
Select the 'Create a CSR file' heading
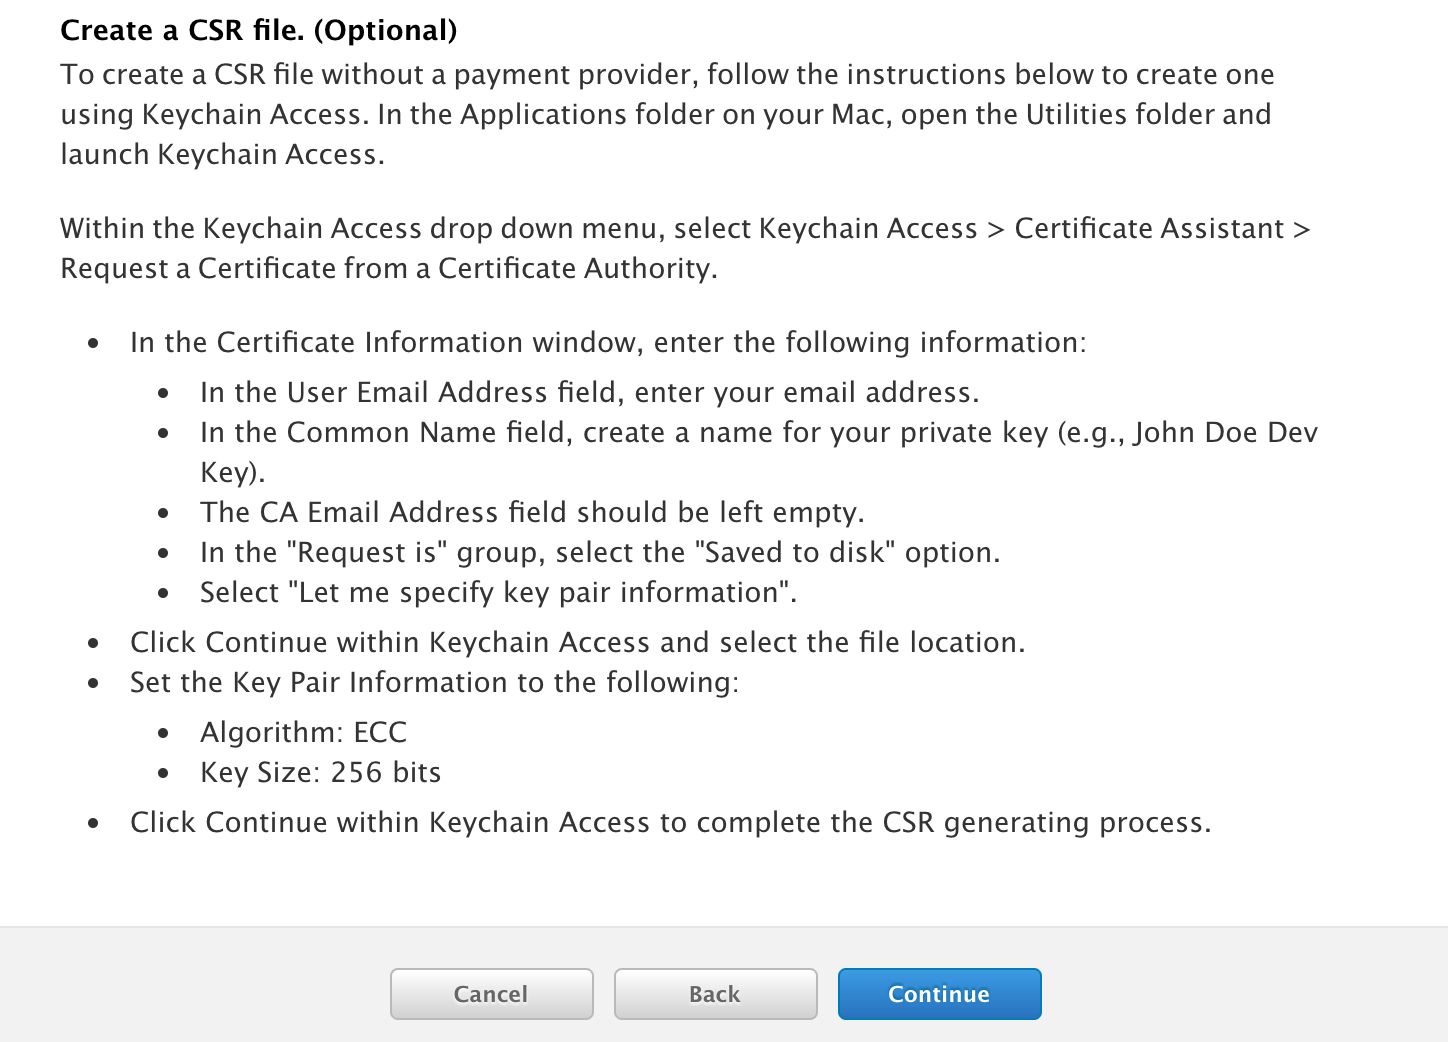(x=258, y=30)
